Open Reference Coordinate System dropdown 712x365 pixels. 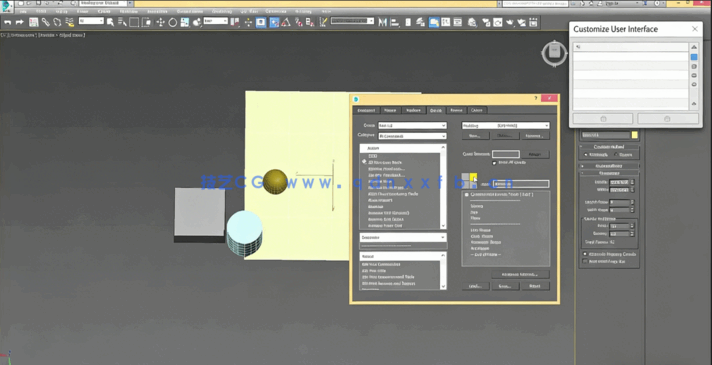(x=216, y=21)
